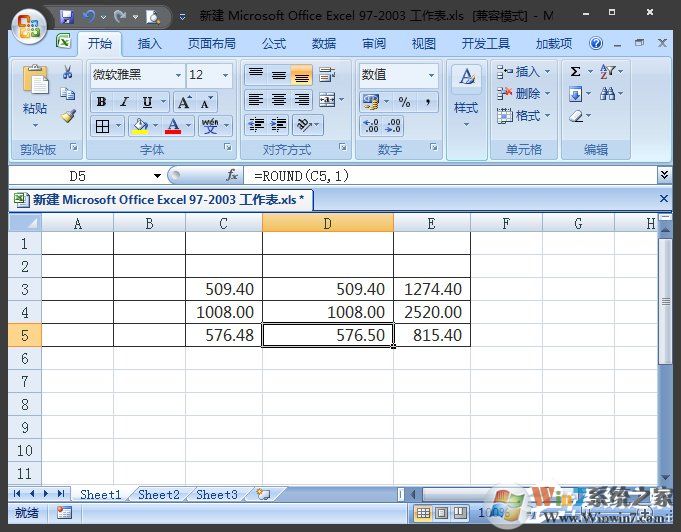The width and height of the screenshot is (681, 532).
Task: Open the font name dropdown 微软雅黑
Action: (x=178, y=76)
